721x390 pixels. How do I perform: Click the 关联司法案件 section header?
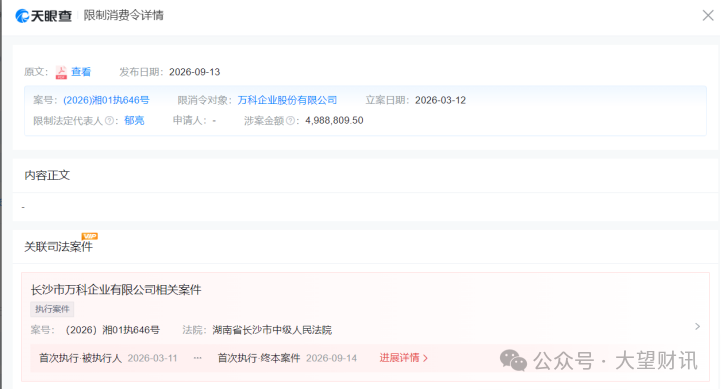58,247
